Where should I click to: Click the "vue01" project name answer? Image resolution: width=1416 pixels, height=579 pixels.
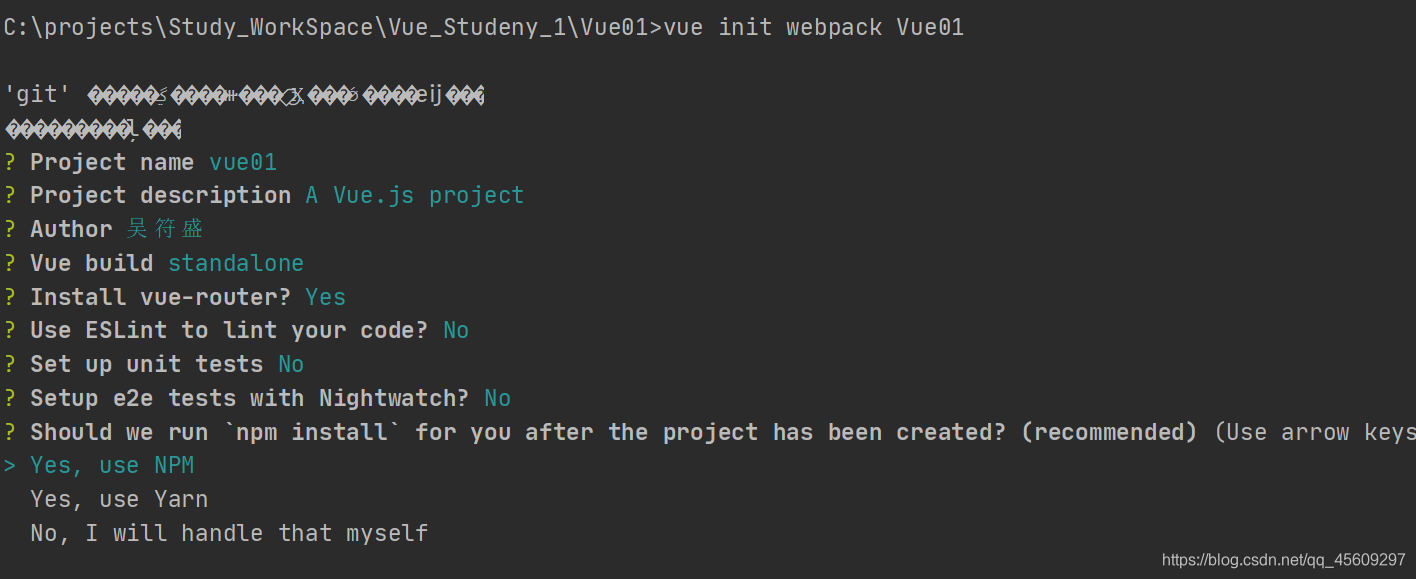coord(243,162)
